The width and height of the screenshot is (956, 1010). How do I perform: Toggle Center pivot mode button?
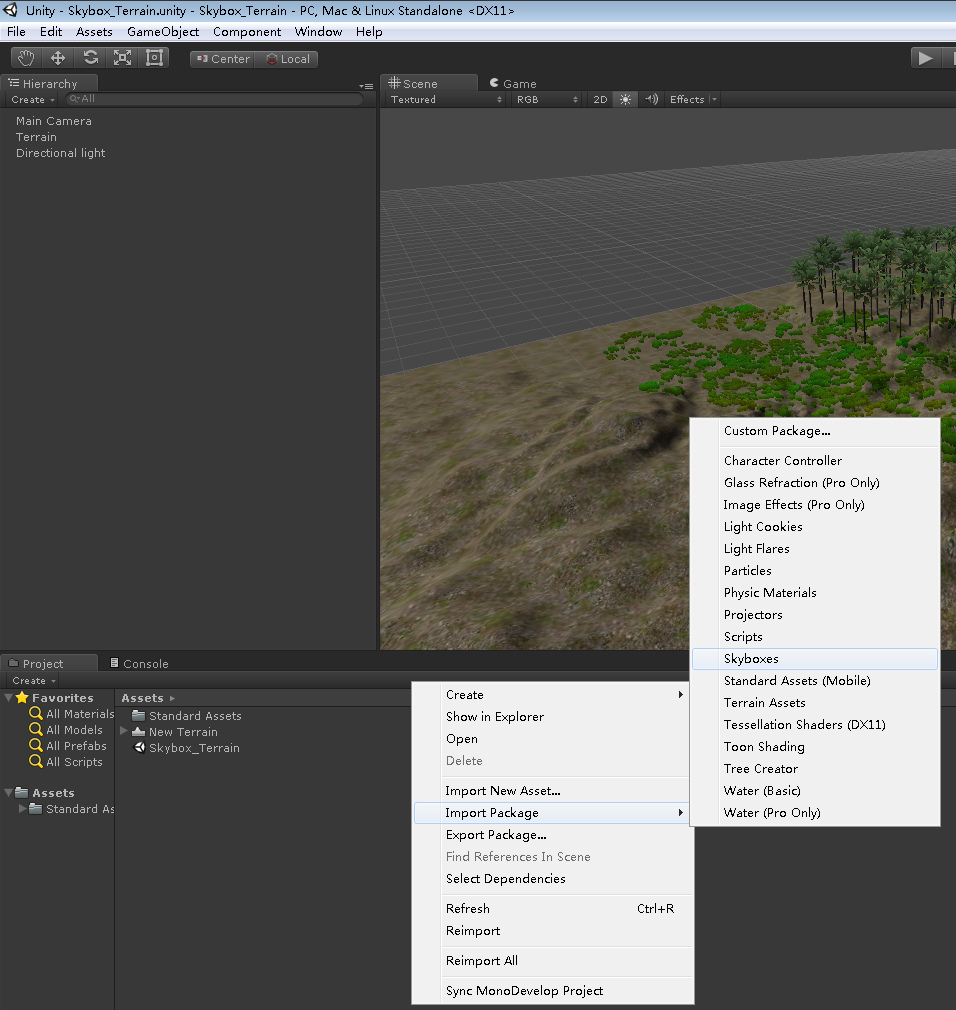coord(223,59)
